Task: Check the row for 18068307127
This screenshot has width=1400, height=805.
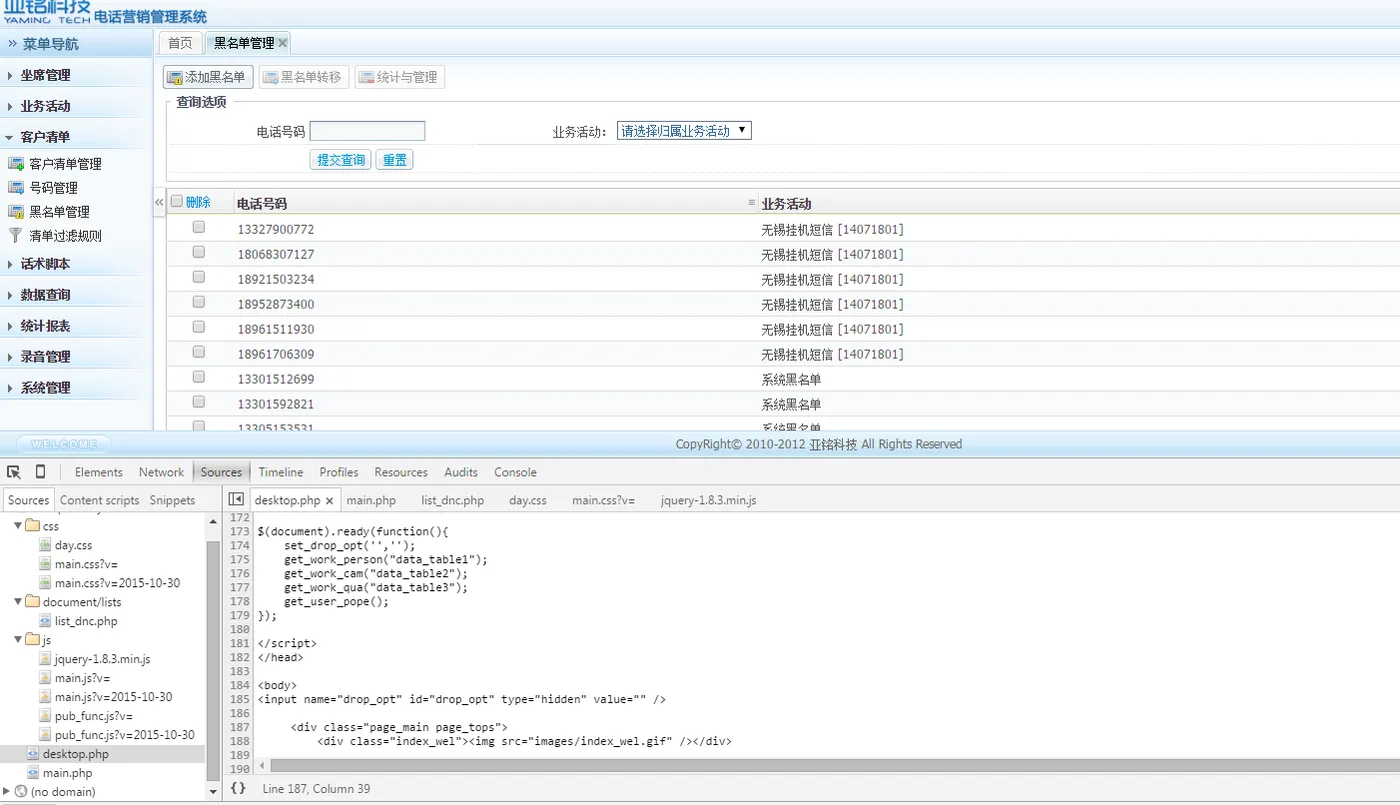Action: click(198, 252)
